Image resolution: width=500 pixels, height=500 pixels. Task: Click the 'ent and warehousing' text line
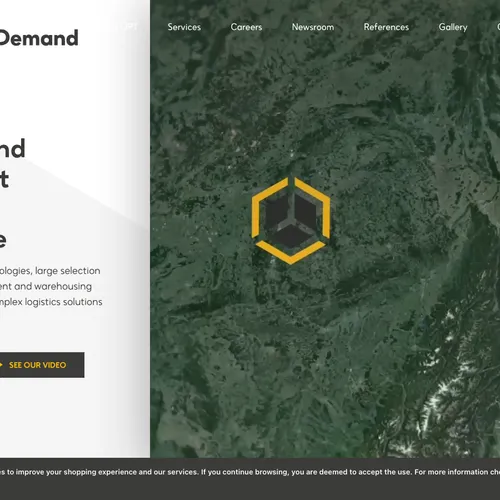46,286
